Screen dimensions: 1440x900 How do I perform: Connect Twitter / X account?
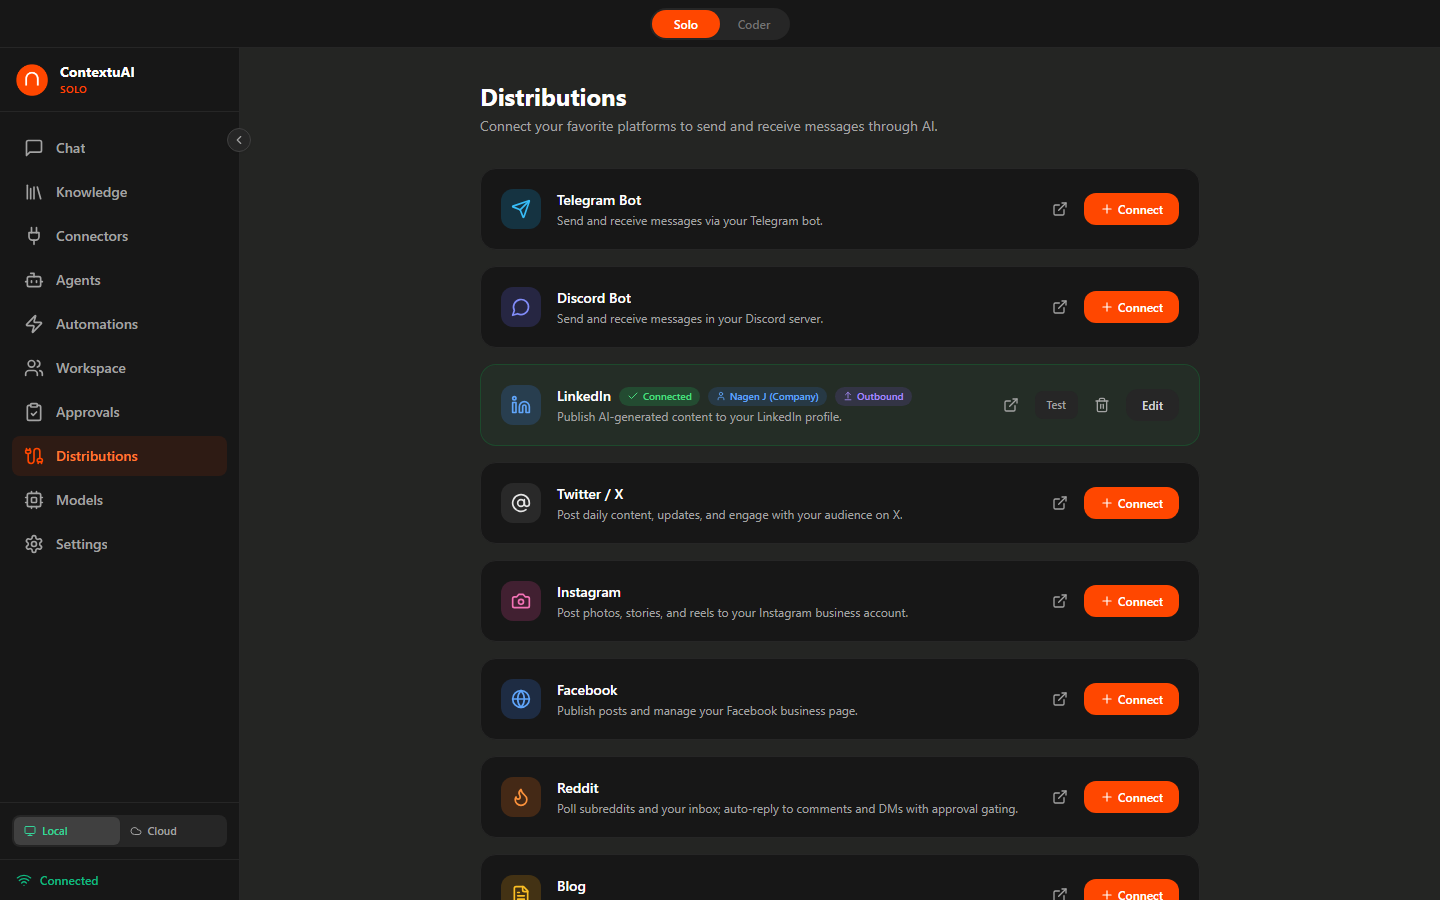1131,503
